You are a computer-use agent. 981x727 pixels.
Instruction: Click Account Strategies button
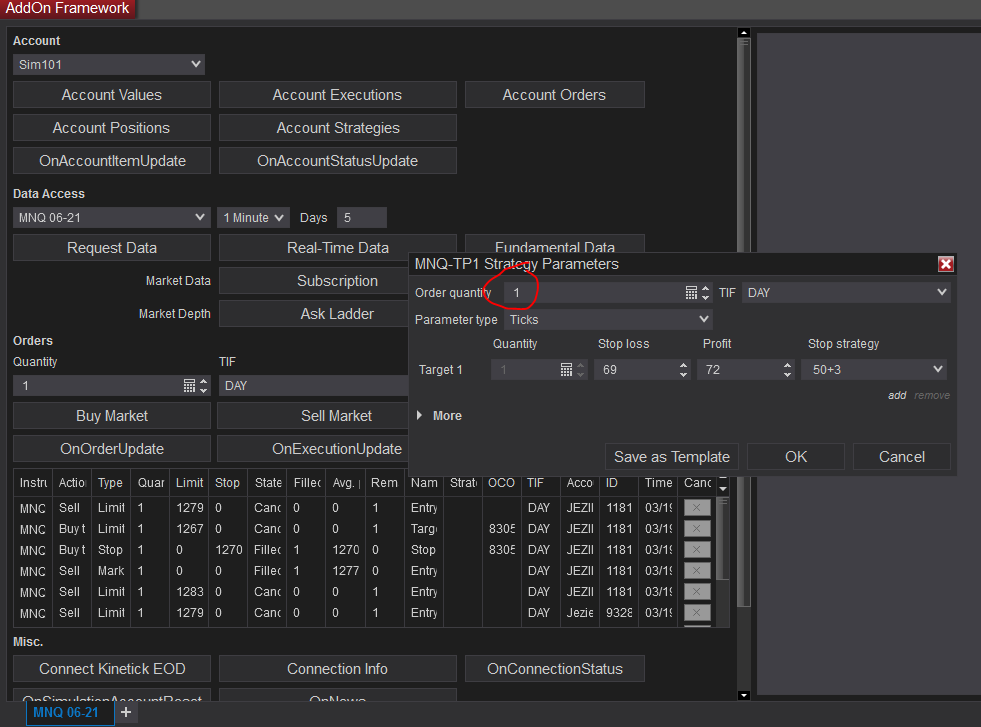337,128
